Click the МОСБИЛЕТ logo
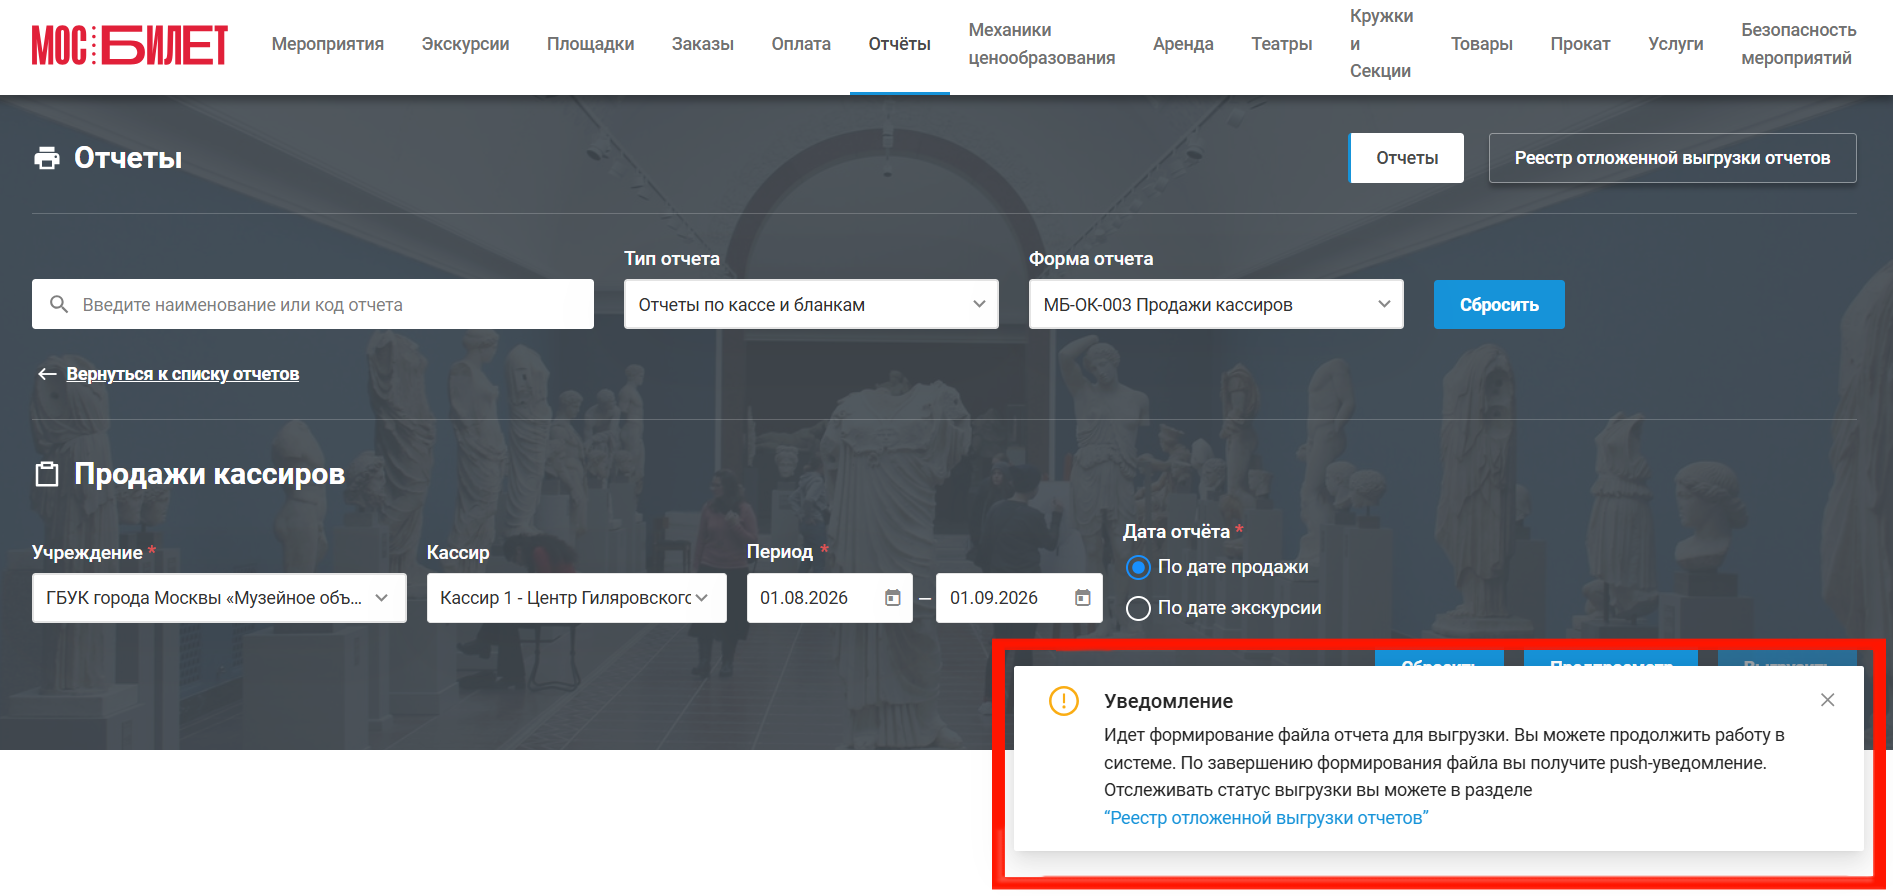 pyautogui.click(x=130, y=45)
